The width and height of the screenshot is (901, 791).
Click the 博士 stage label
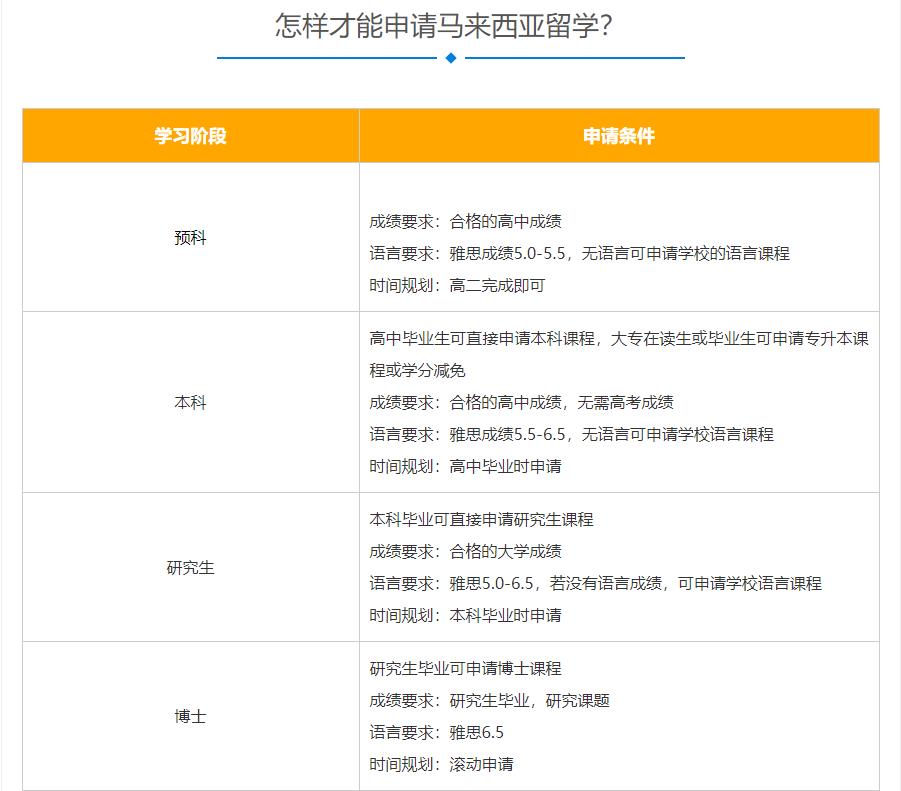(x=190, y=717)
